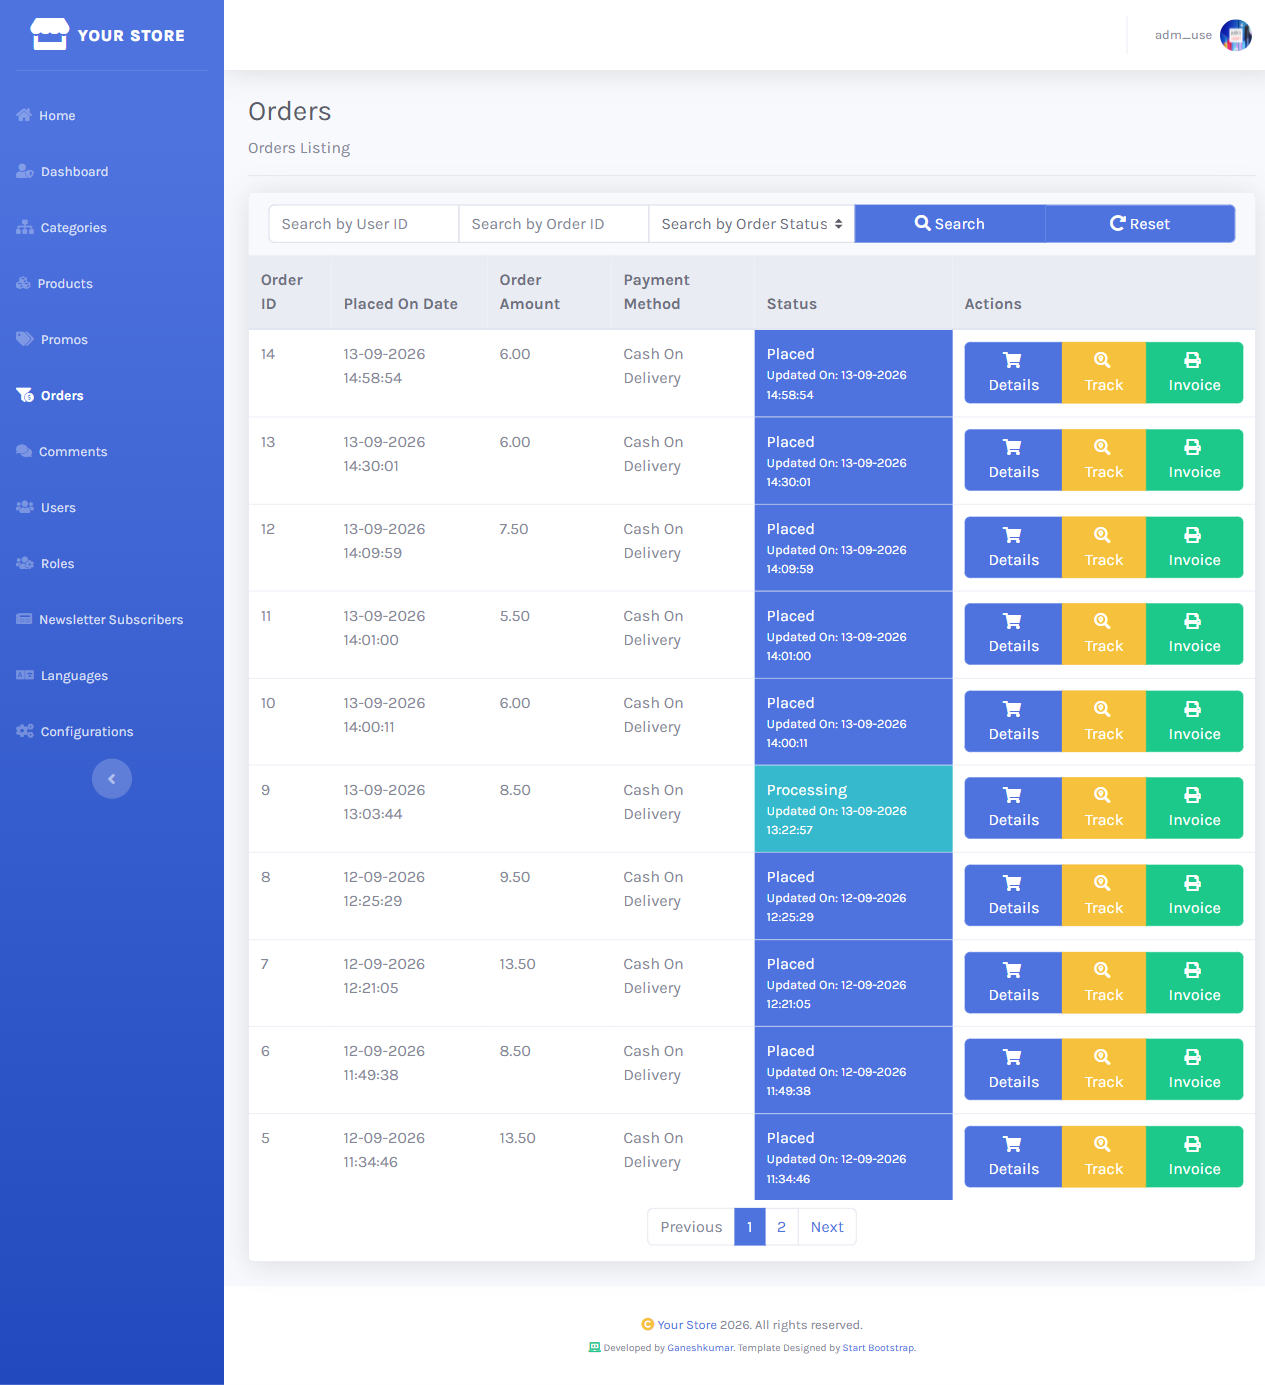Open the Your Store footer link
This screenshot has height=1385, width=1265.
687,1325
